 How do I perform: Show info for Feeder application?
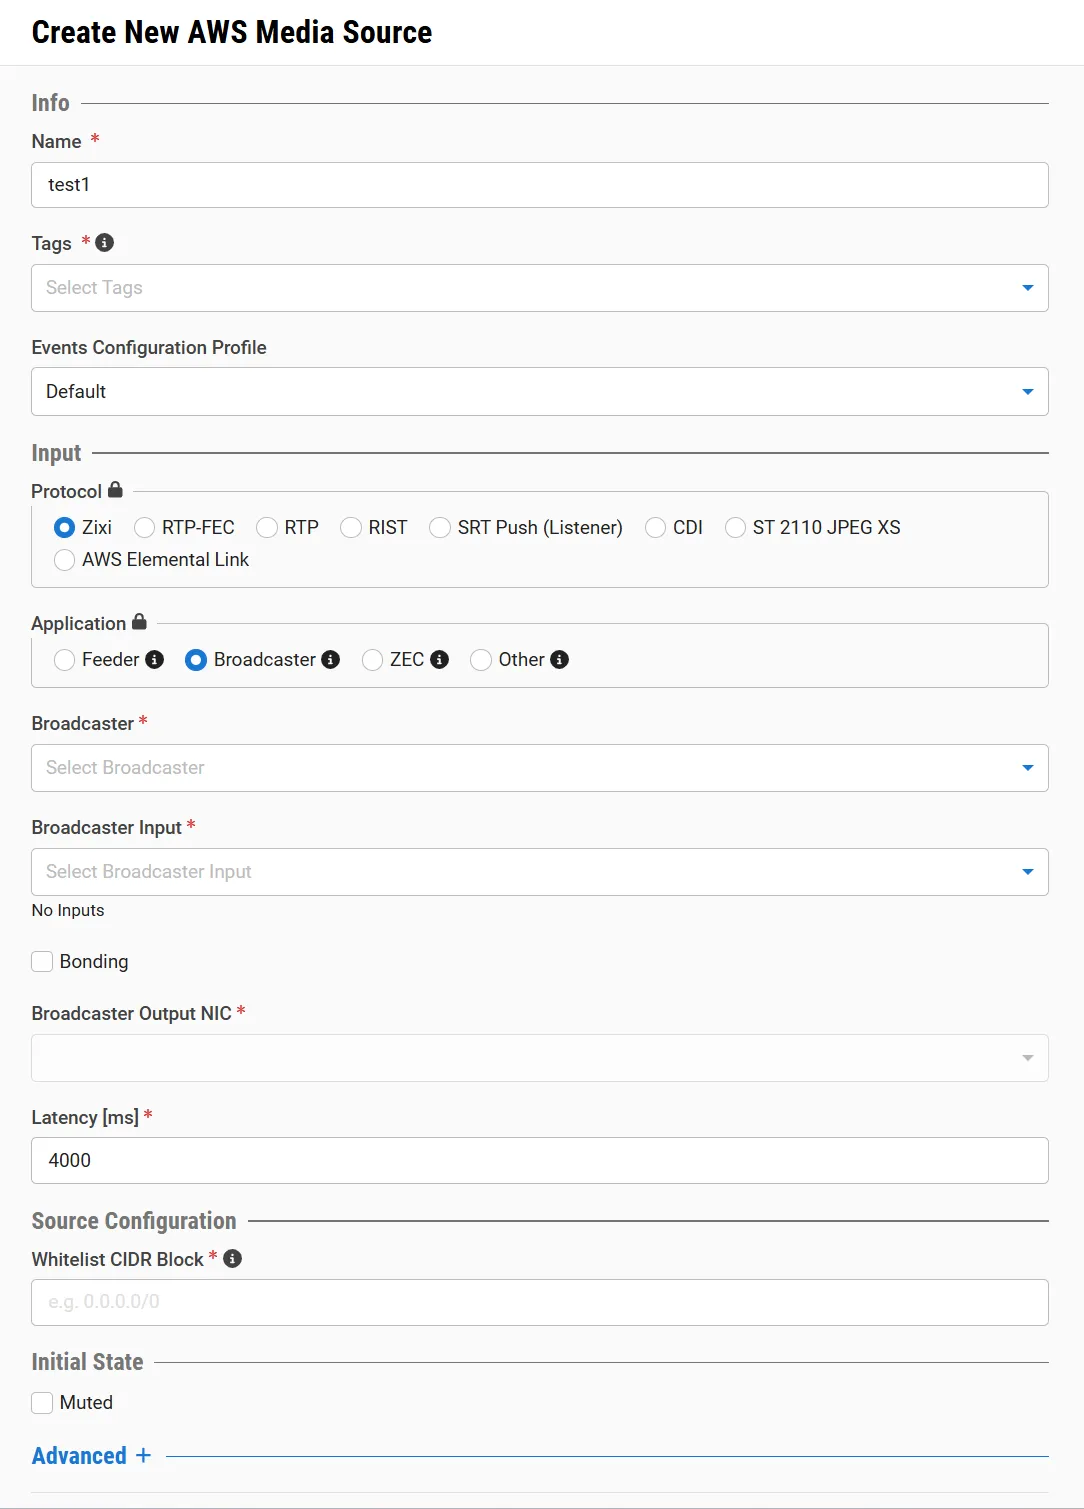pyautogui.click(x=154, y=660)
